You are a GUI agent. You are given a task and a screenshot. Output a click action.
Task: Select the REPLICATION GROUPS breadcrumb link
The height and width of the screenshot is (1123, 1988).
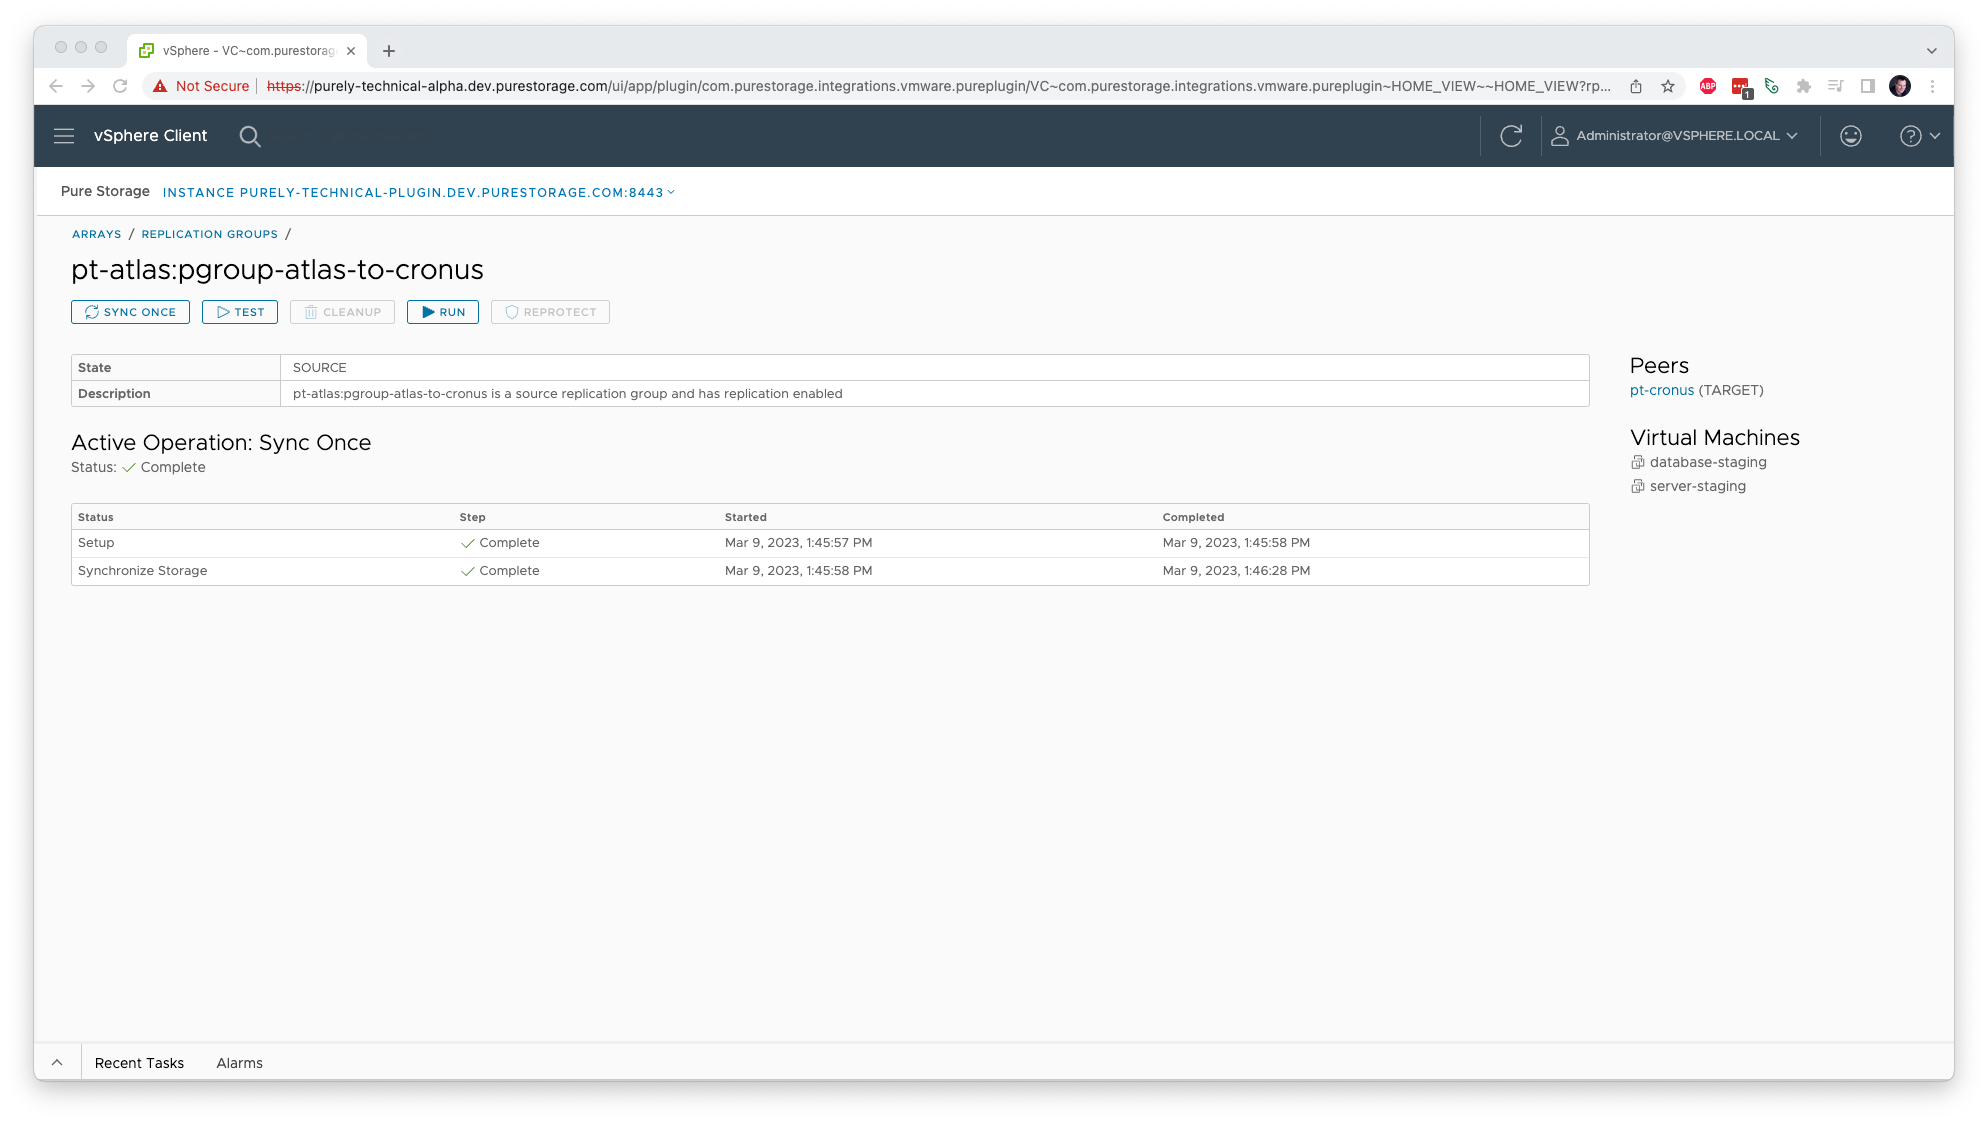click(x=209, y=234)
